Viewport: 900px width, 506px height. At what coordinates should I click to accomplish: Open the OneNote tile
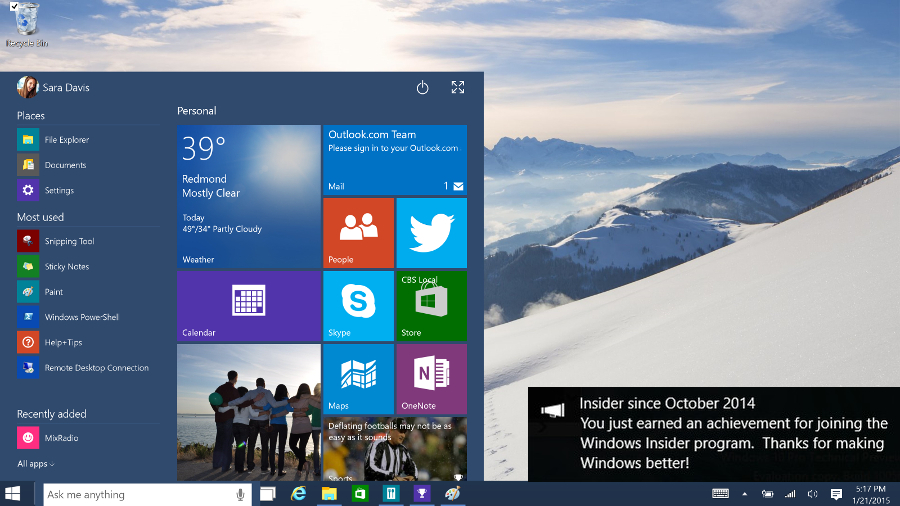431,378
